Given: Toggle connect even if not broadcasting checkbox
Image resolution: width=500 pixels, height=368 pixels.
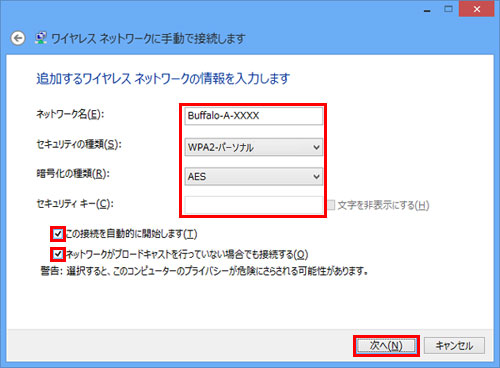Looking at the screenshot, I should pos(58,255).
